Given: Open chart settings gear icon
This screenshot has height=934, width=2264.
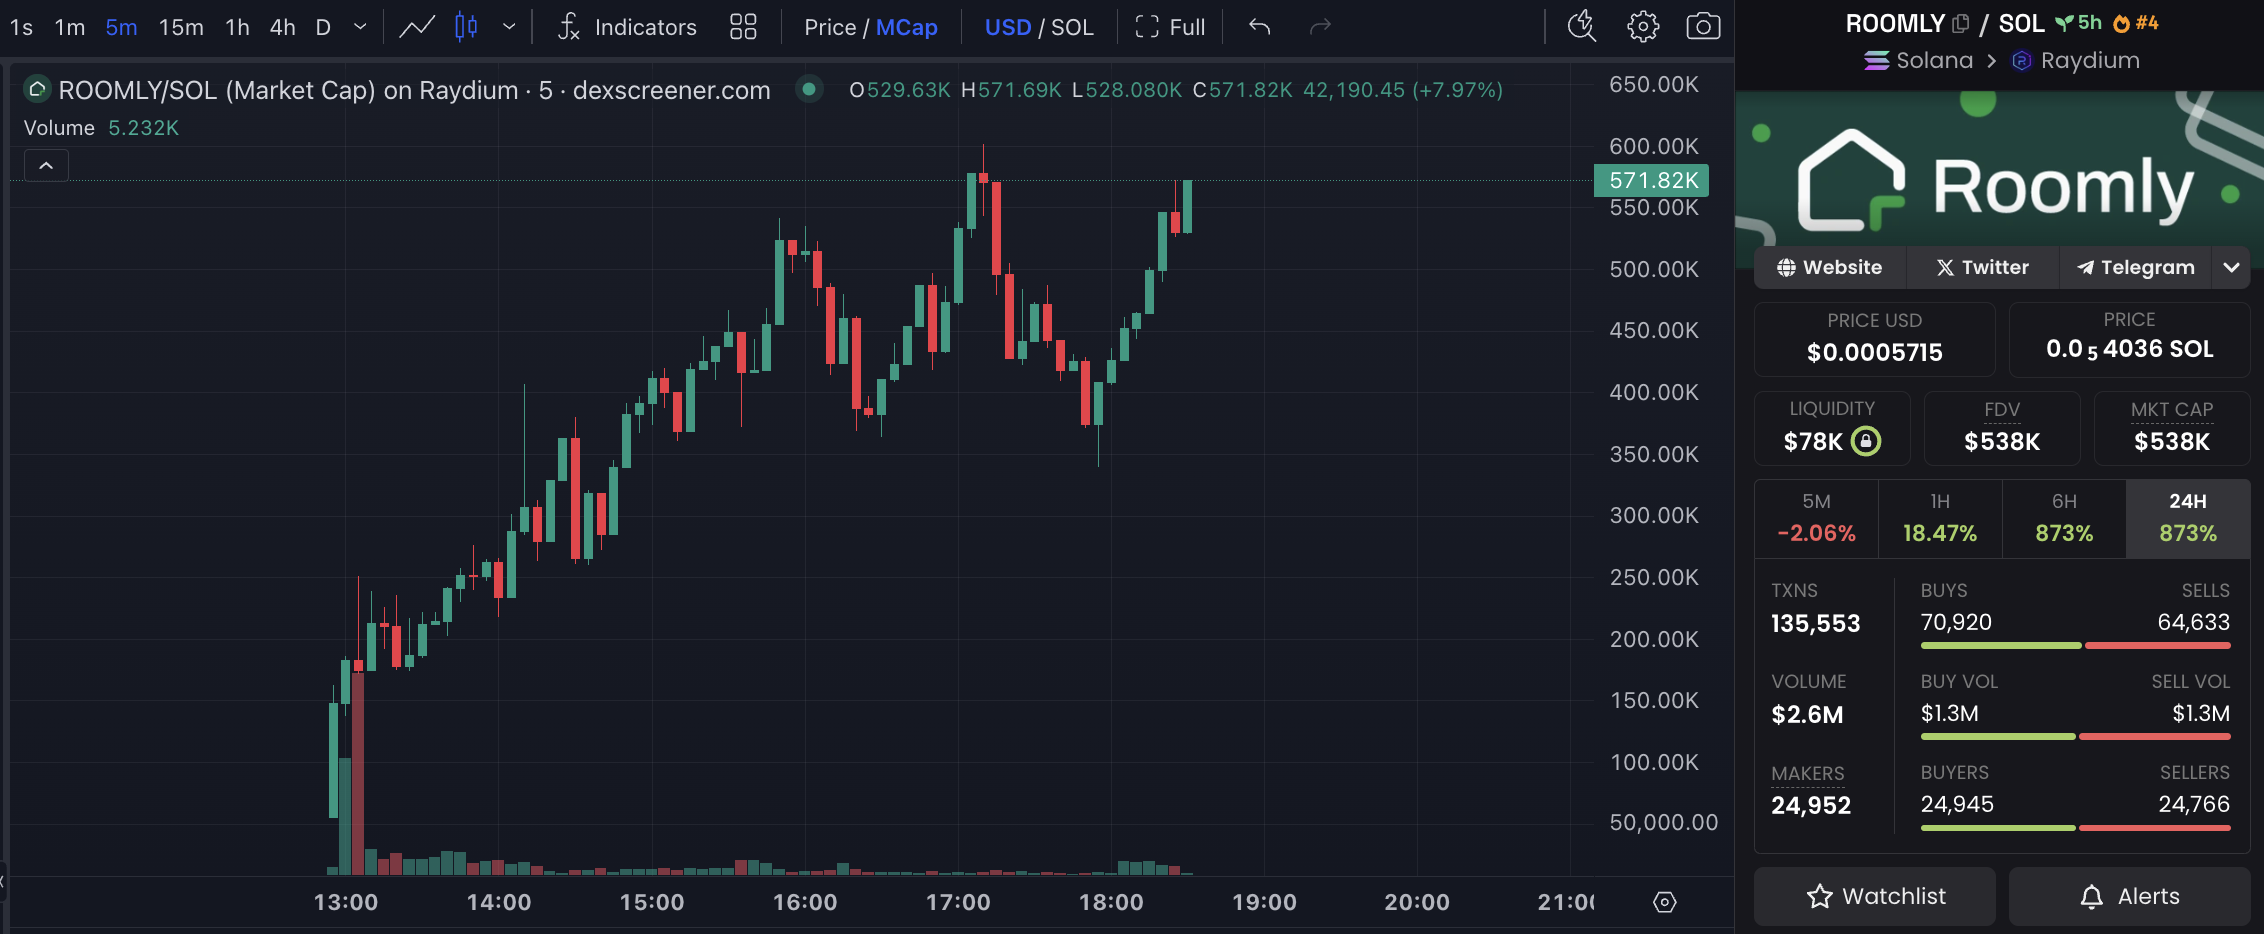Looking at the screenshot, I should tap(1643, 27).
